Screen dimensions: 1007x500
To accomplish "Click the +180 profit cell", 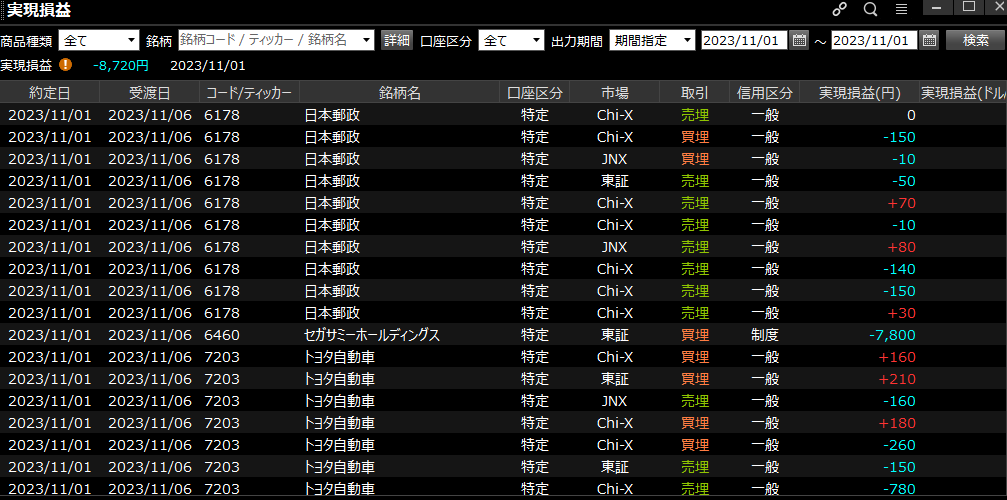I will click(897, 423).
